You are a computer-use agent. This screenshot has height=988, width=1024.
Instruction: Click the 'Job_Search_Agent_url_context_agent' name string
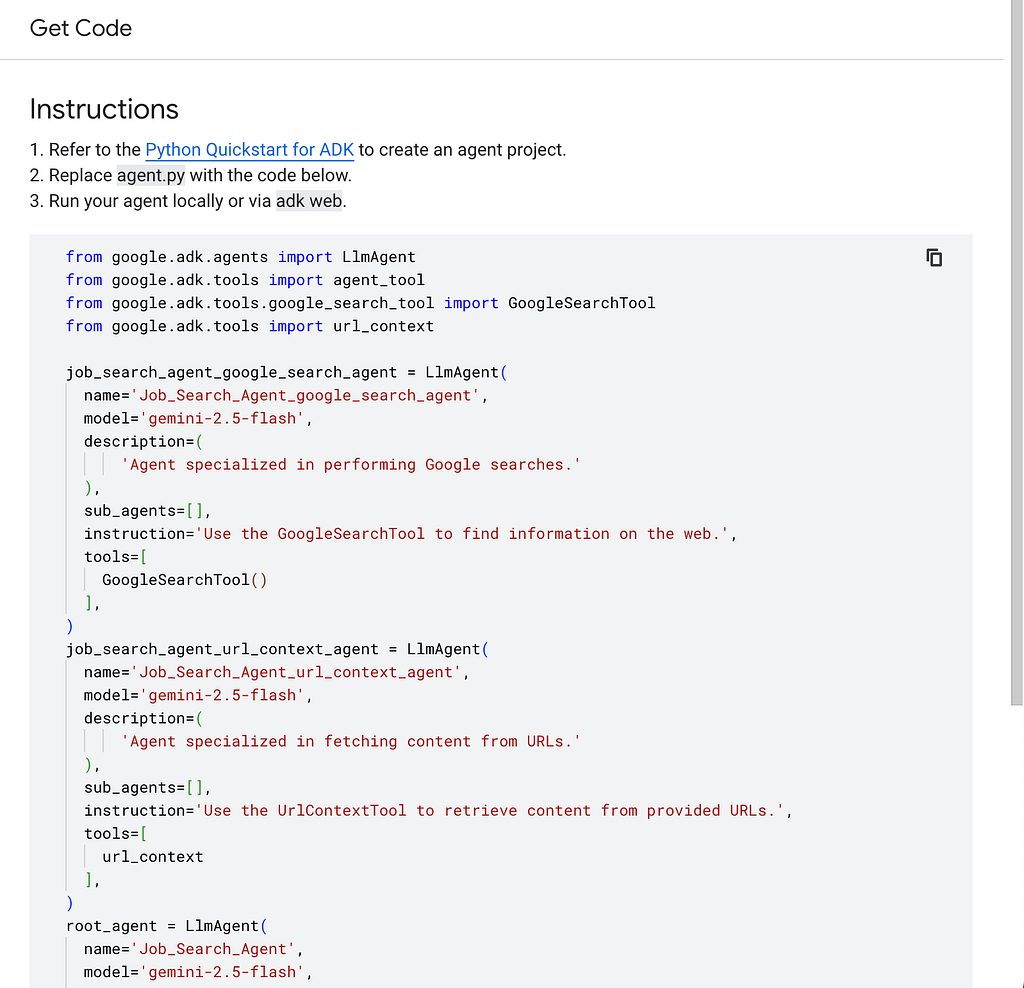296,672
